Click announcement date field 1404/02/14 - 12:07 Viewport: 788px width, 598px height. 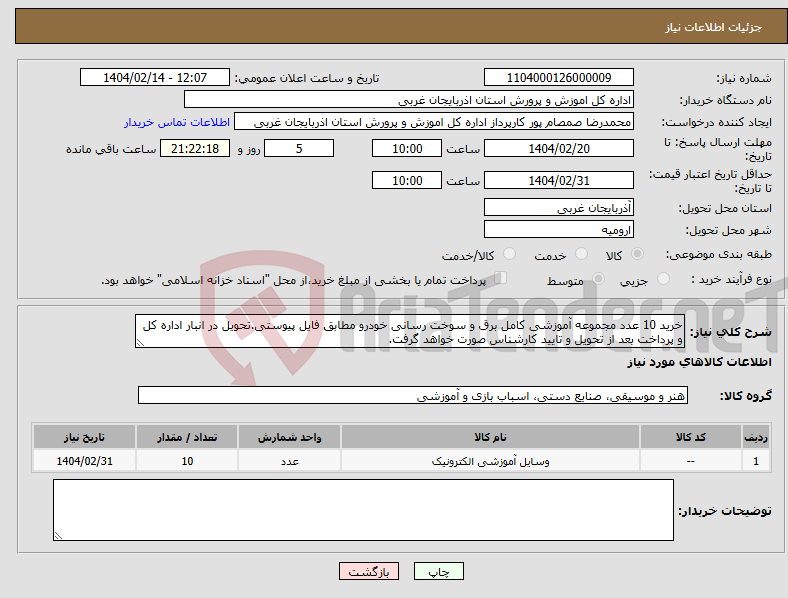(x=155, y=77)
